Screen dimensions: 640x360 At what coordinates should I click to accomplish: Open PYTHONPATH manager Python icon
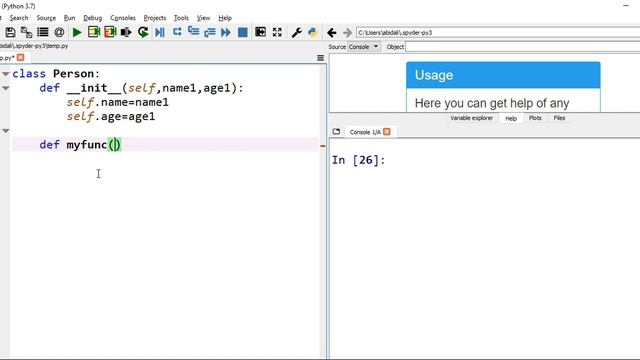313,32
